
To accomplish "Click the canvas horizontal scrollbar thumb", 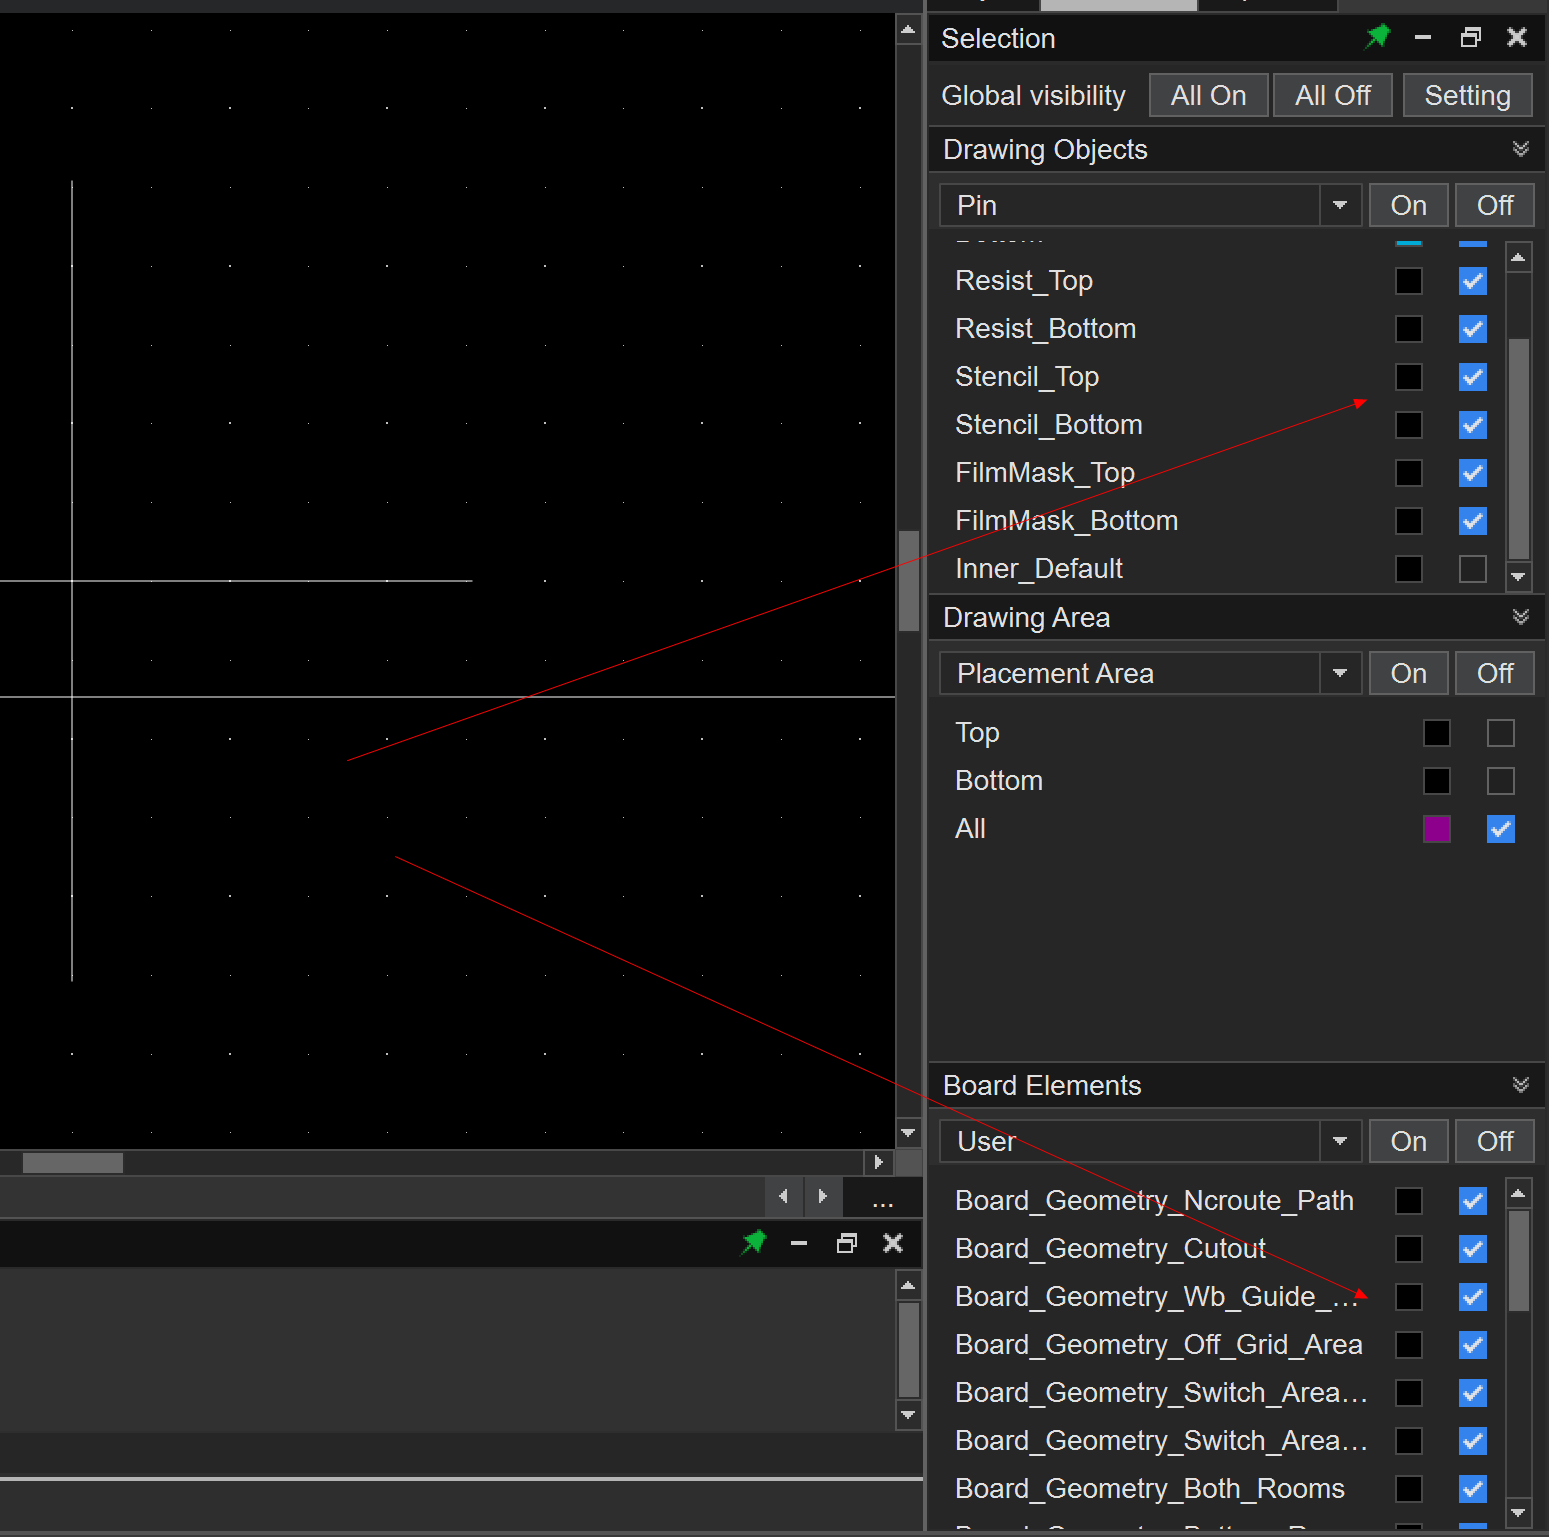I will point(72,1163).
